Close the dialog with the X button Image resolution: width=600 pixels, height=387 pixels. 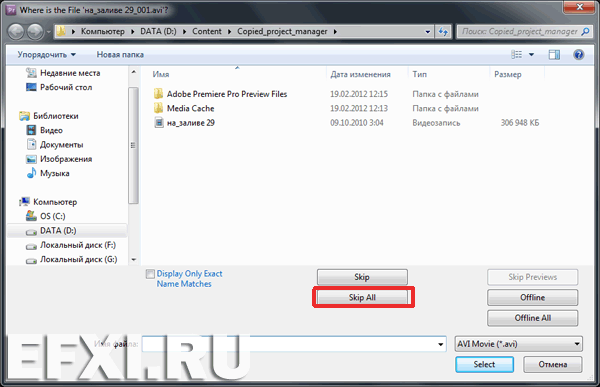coord(579,7)
